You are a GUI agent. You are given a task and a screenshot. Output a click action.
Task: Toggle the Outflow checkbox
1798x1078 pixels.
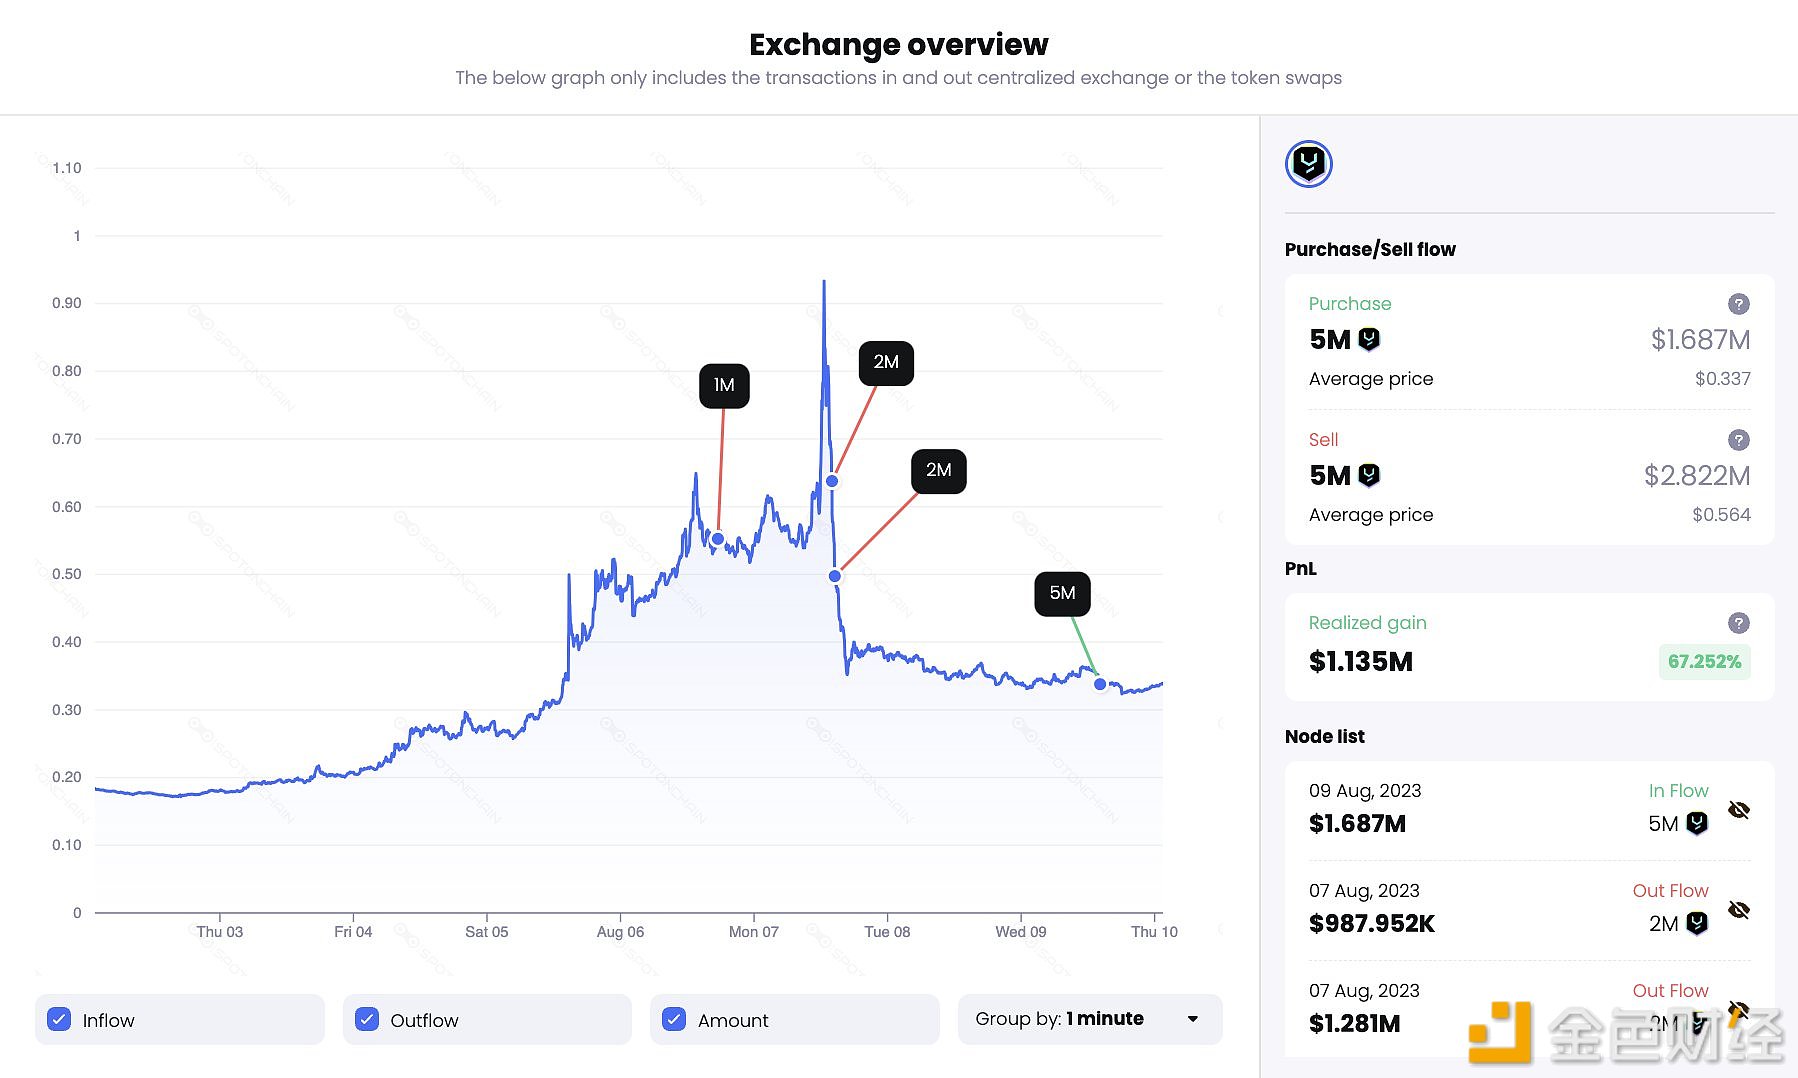[x=367, y=1019]
